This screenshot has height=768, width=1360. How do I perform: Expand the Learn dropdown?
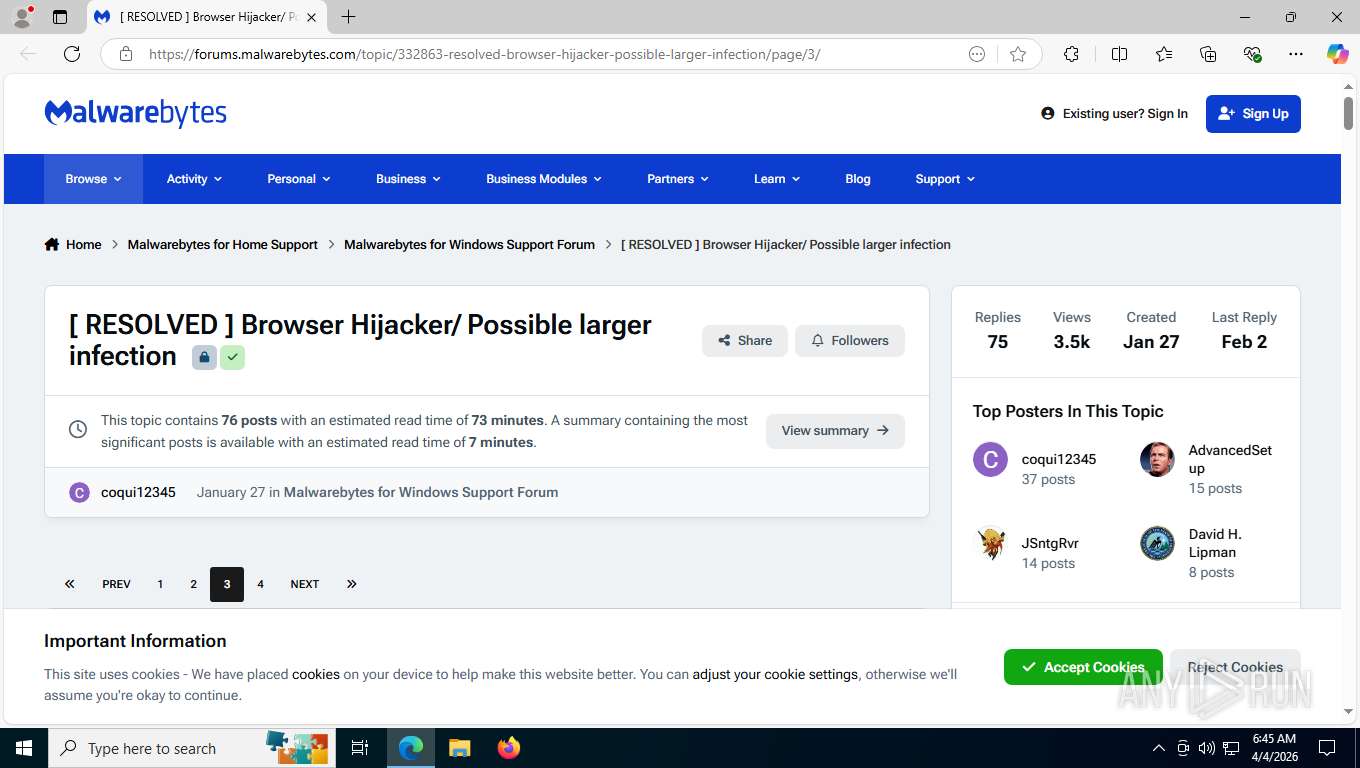(777, 179)
